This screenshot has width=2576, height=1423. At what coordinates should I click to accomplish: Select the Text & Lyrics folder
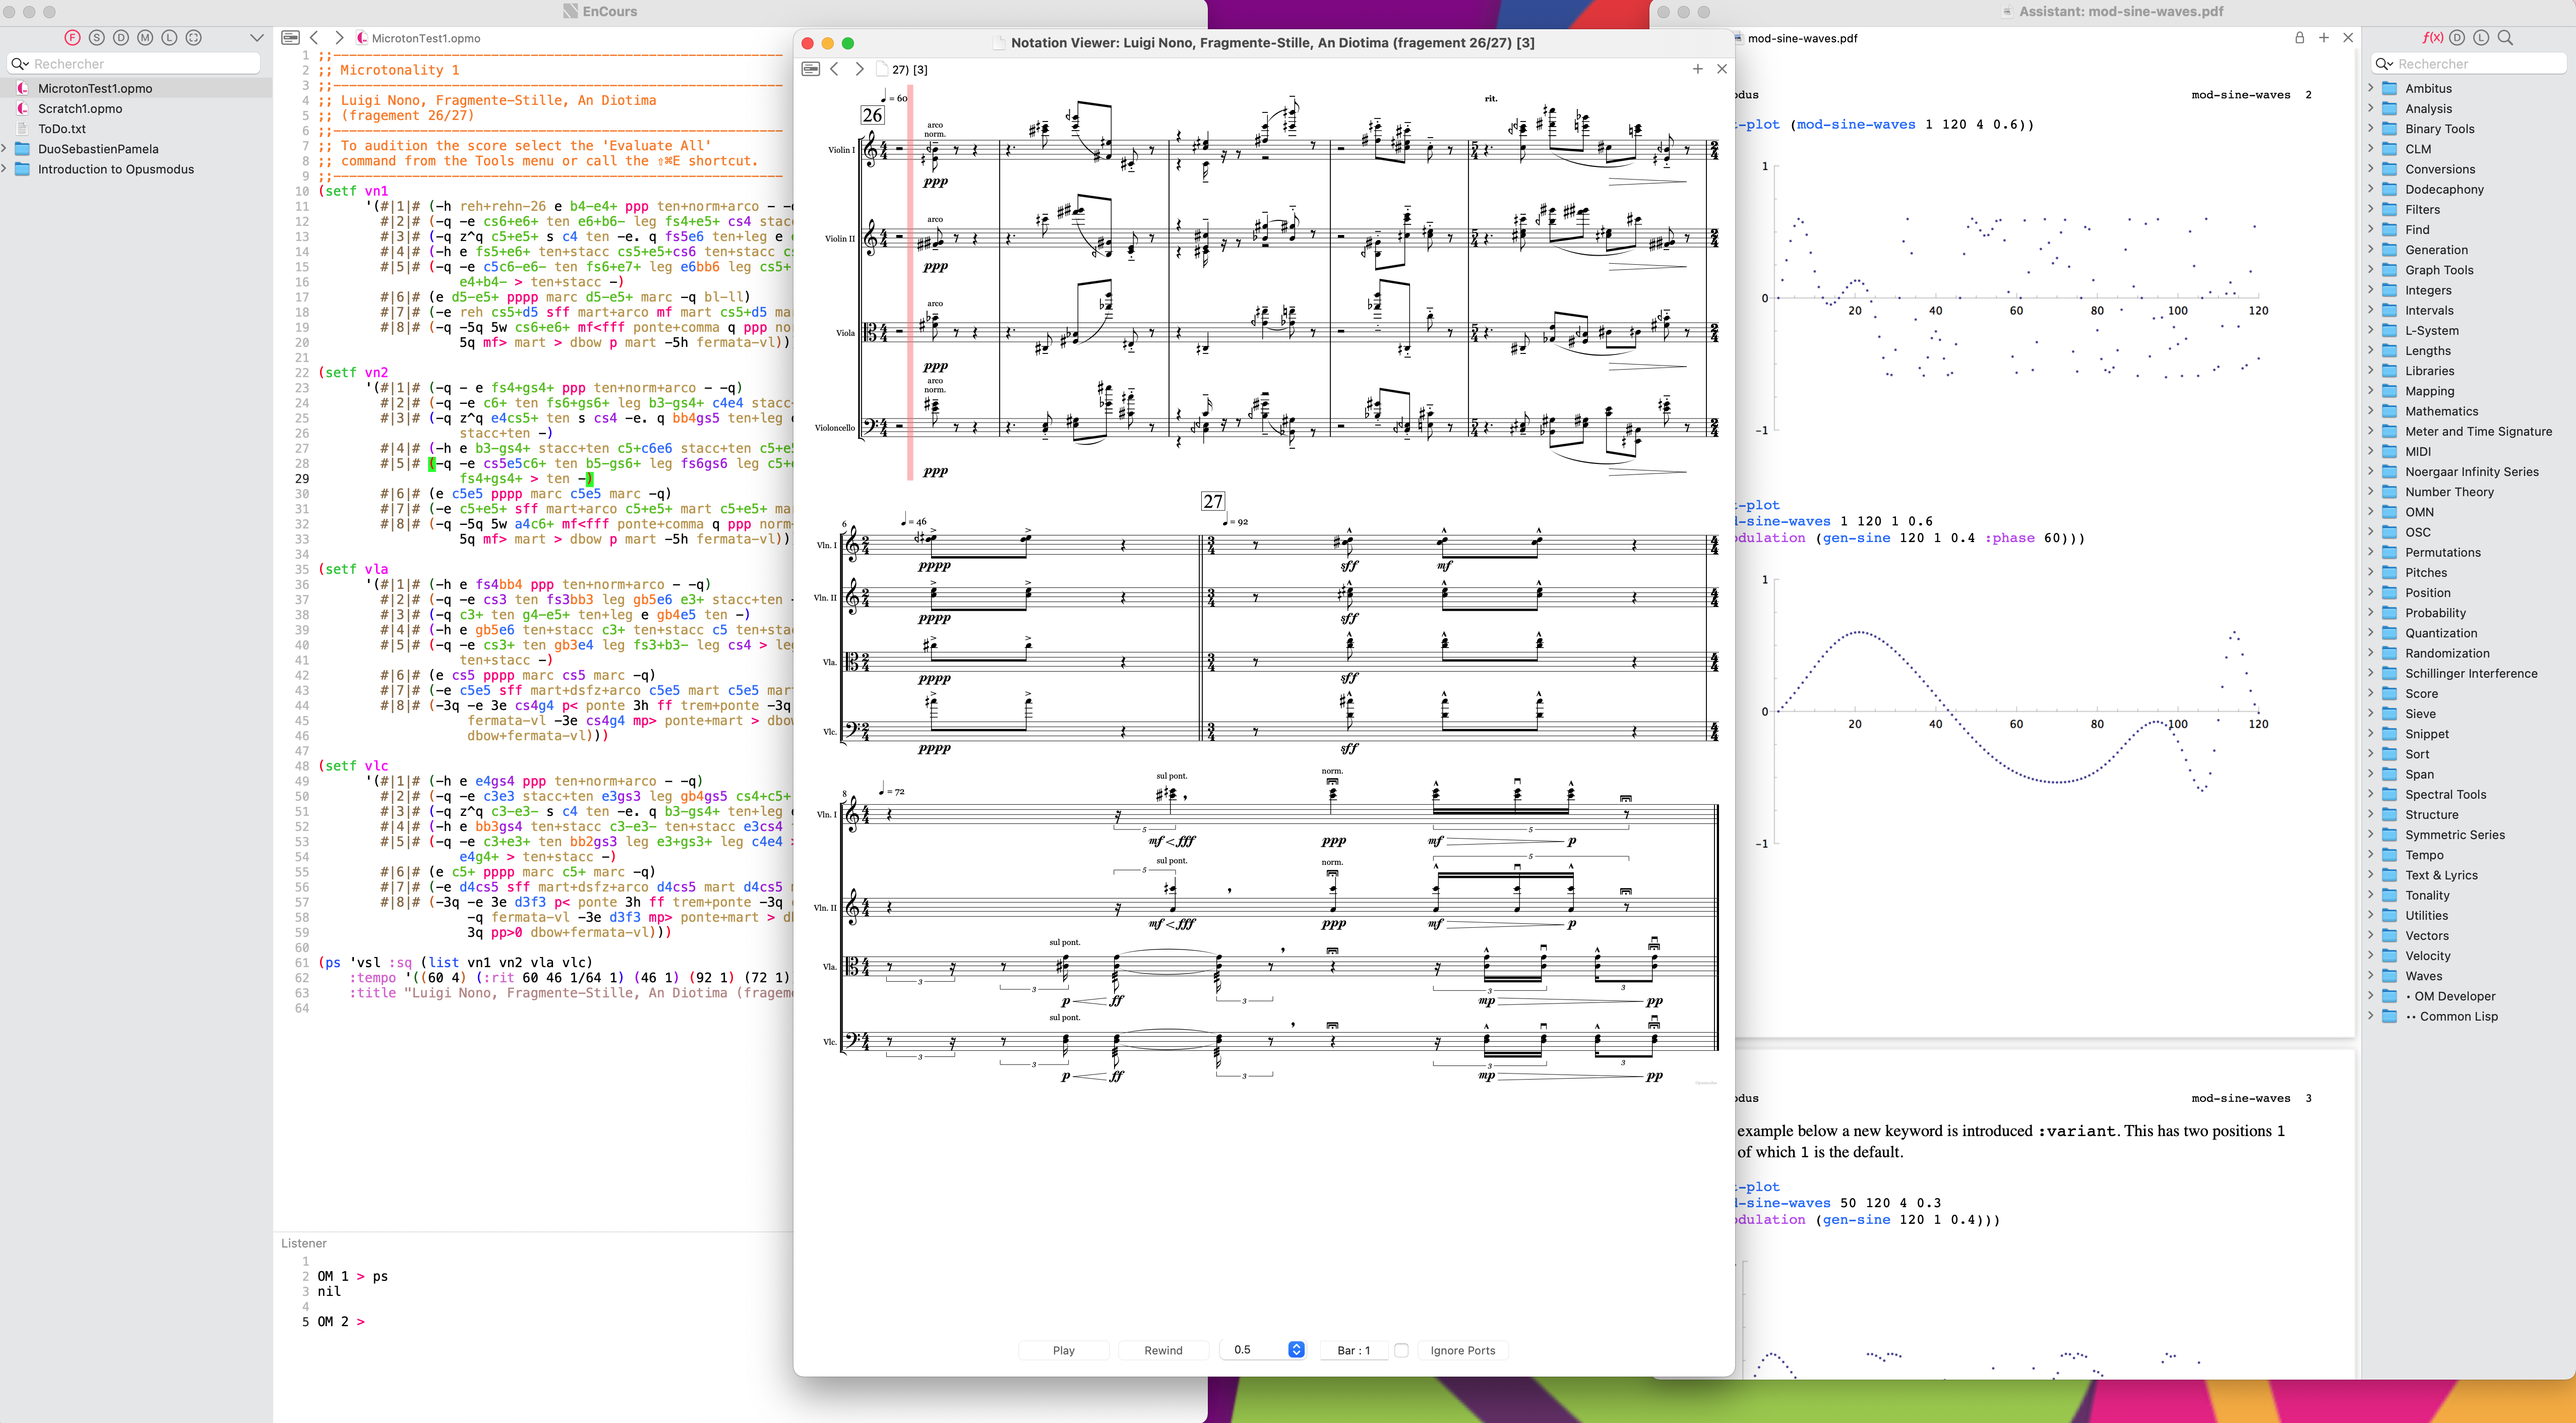2441,875
